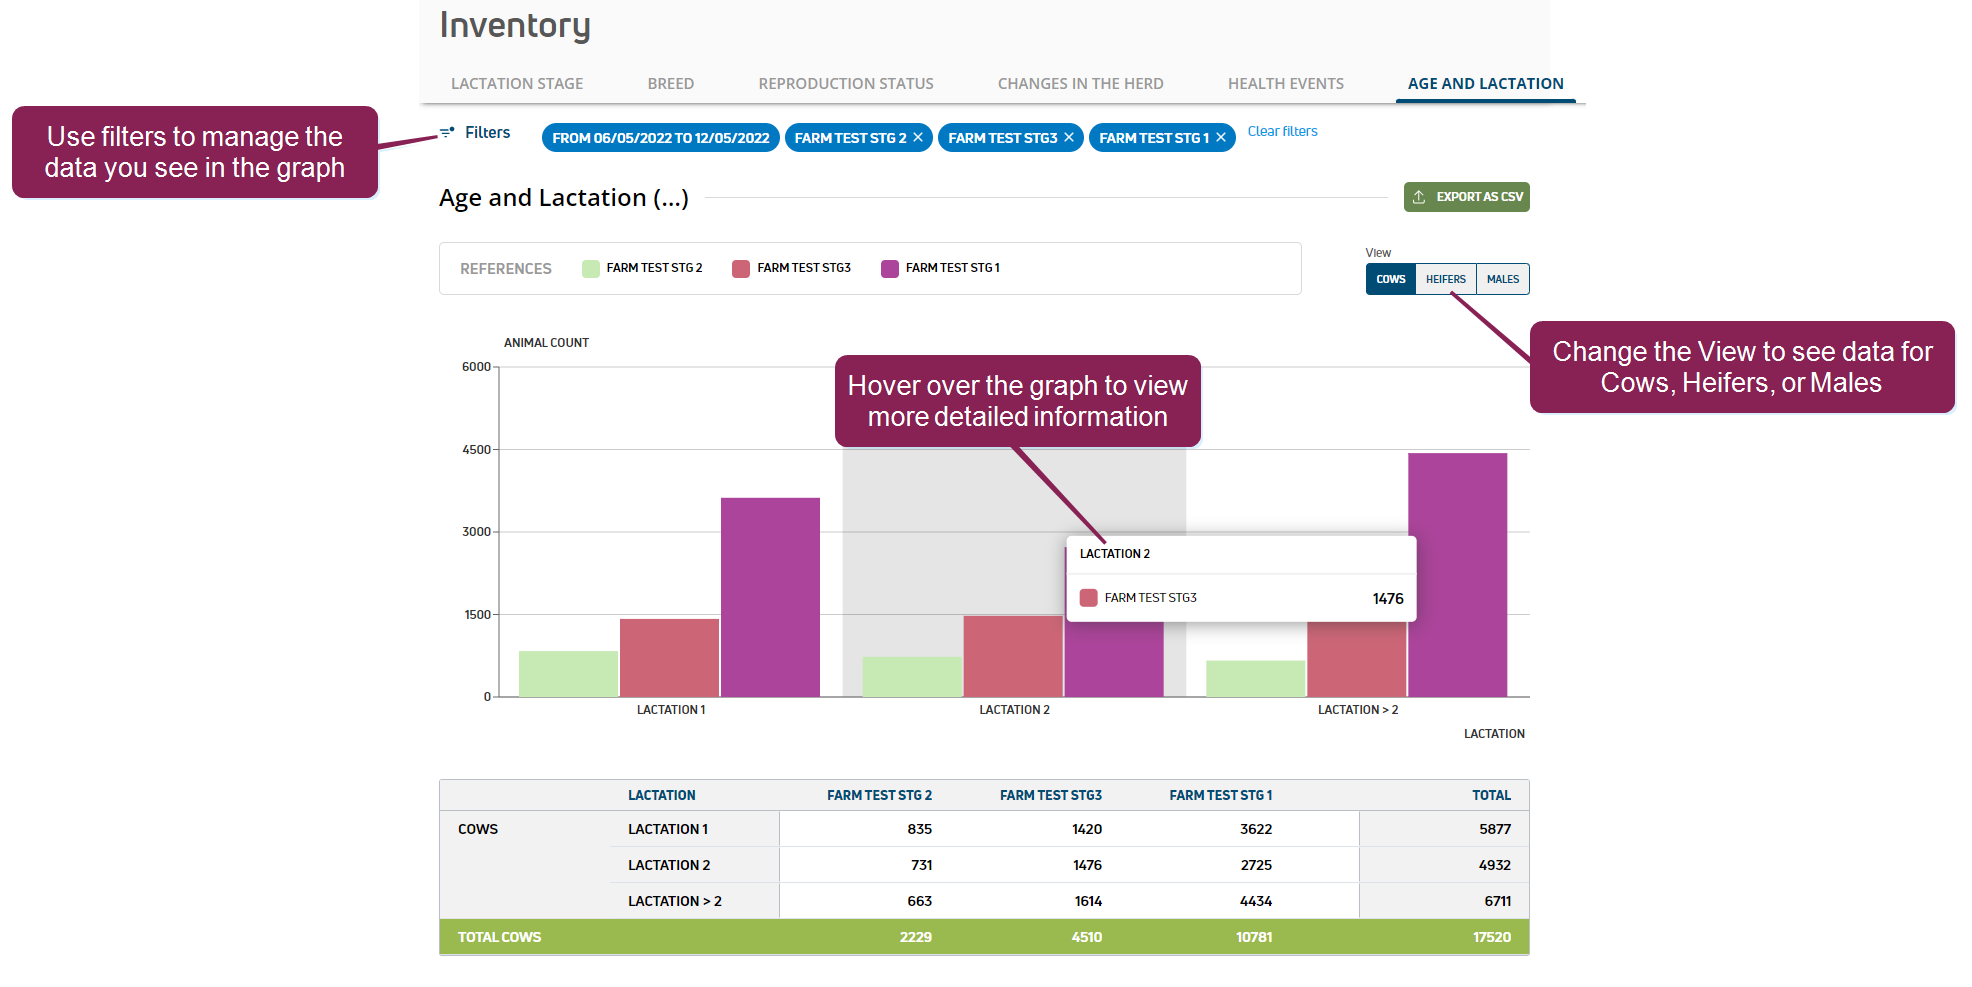Remove the FARM TEST STG3 filter chip
This screenshot has height=987, width=1972.
(1069, 137)
